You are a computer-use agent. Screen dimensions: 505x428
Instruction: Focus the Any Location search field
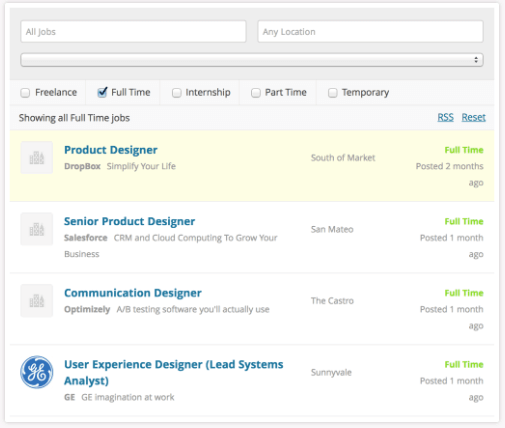coord(370,32)
